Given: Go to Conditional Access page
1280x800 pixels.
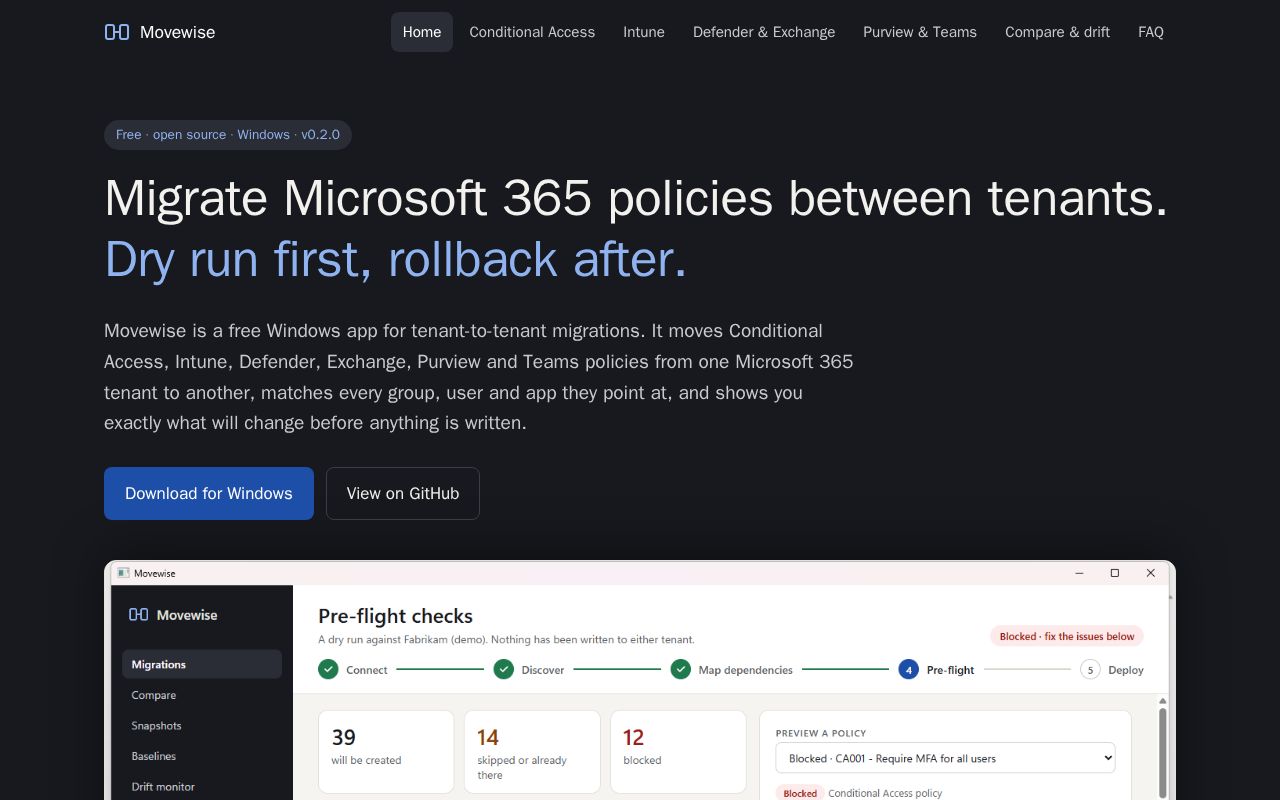Looking at the screenshot, I should (532, 32).
